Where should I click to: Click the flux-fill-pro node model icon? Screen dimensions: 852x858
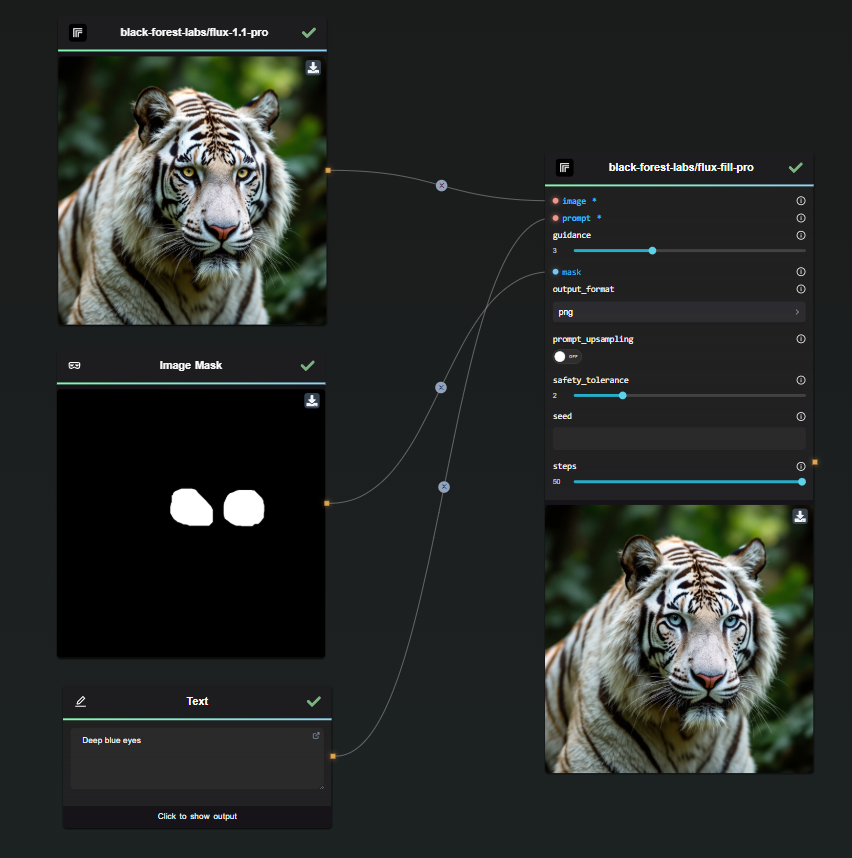click(x=565, y=167)
